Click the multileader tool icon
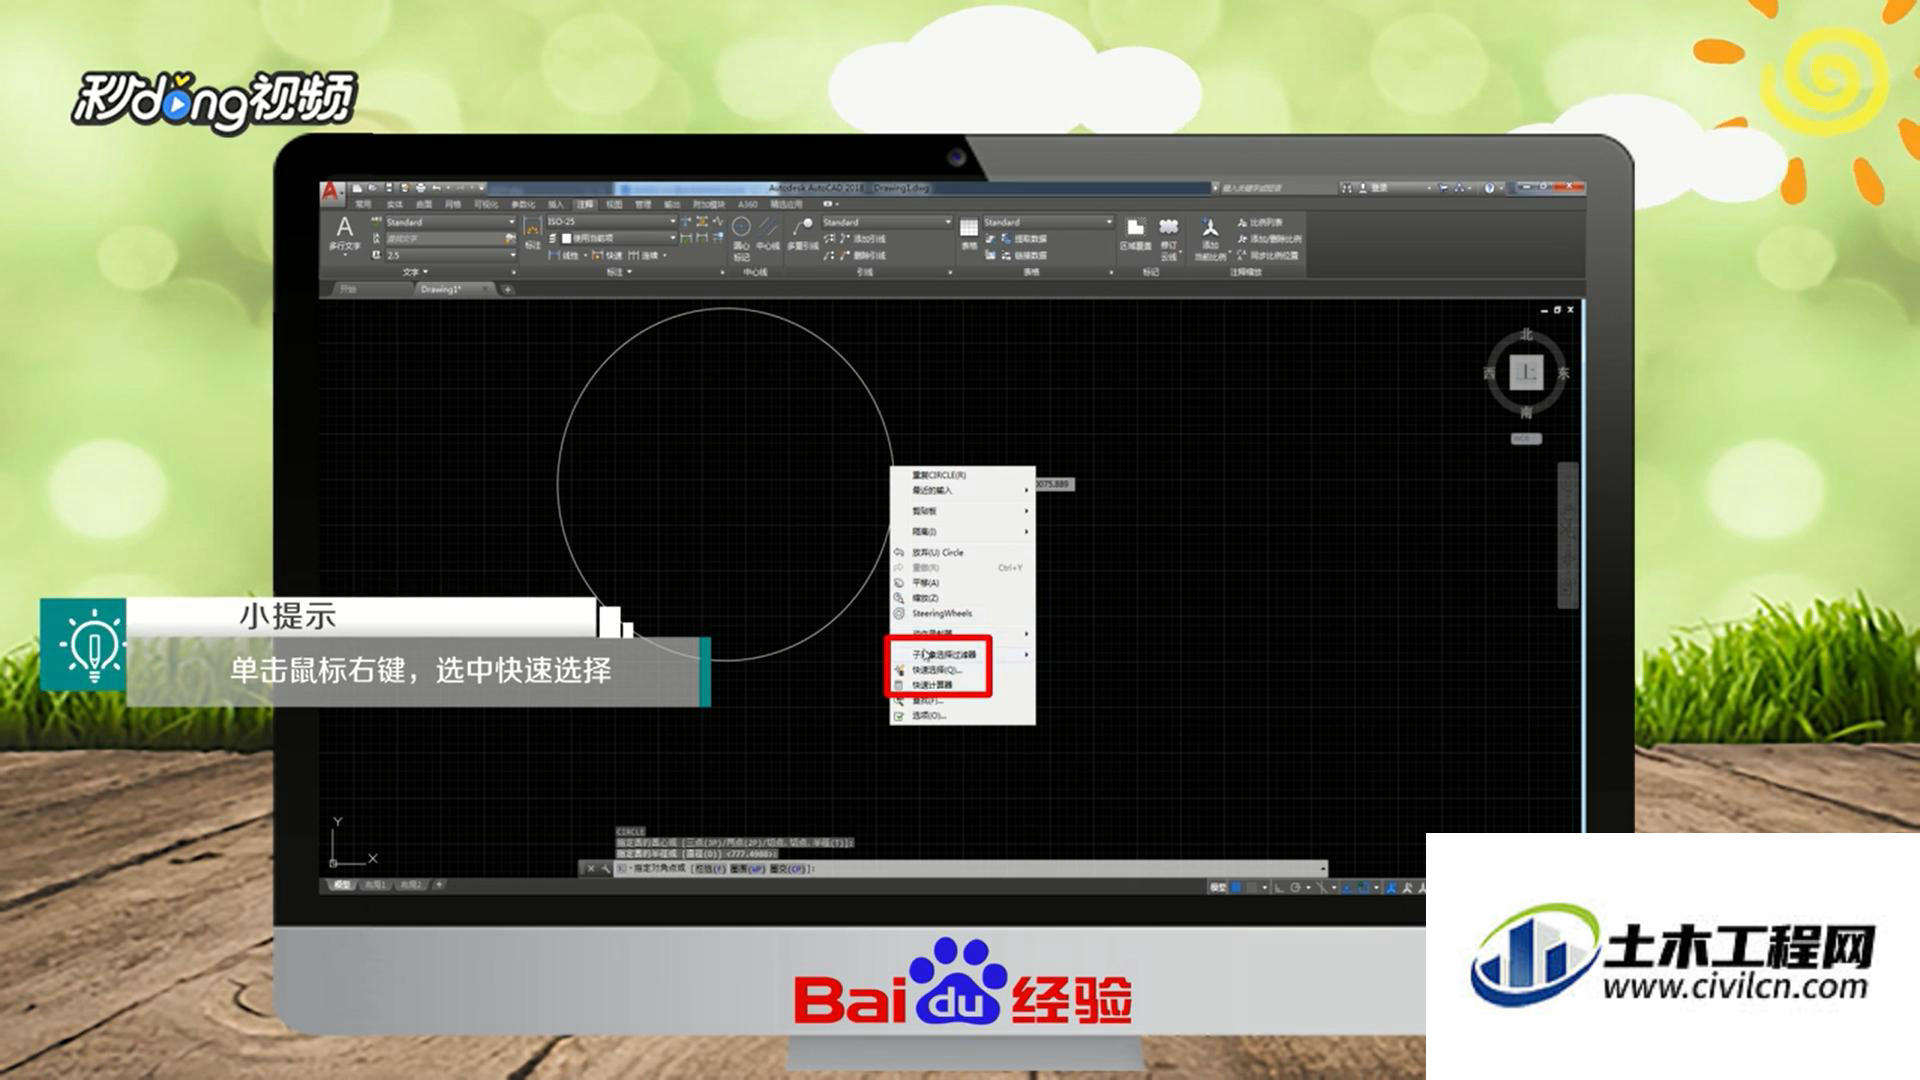This screenshot has width=1920, height=1080. (802, 227)
